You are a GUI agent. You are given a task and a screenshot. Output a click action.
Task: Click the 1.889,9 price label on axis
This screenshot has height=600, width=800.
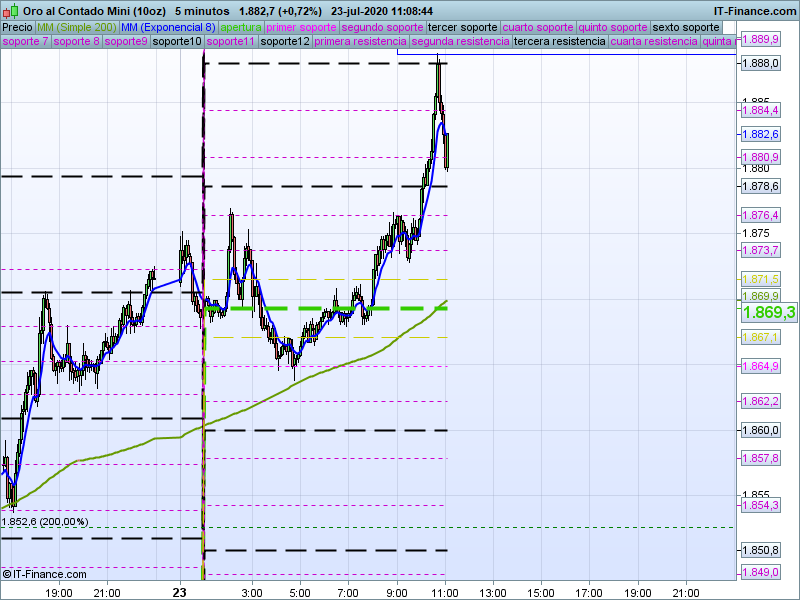point(761,39)
